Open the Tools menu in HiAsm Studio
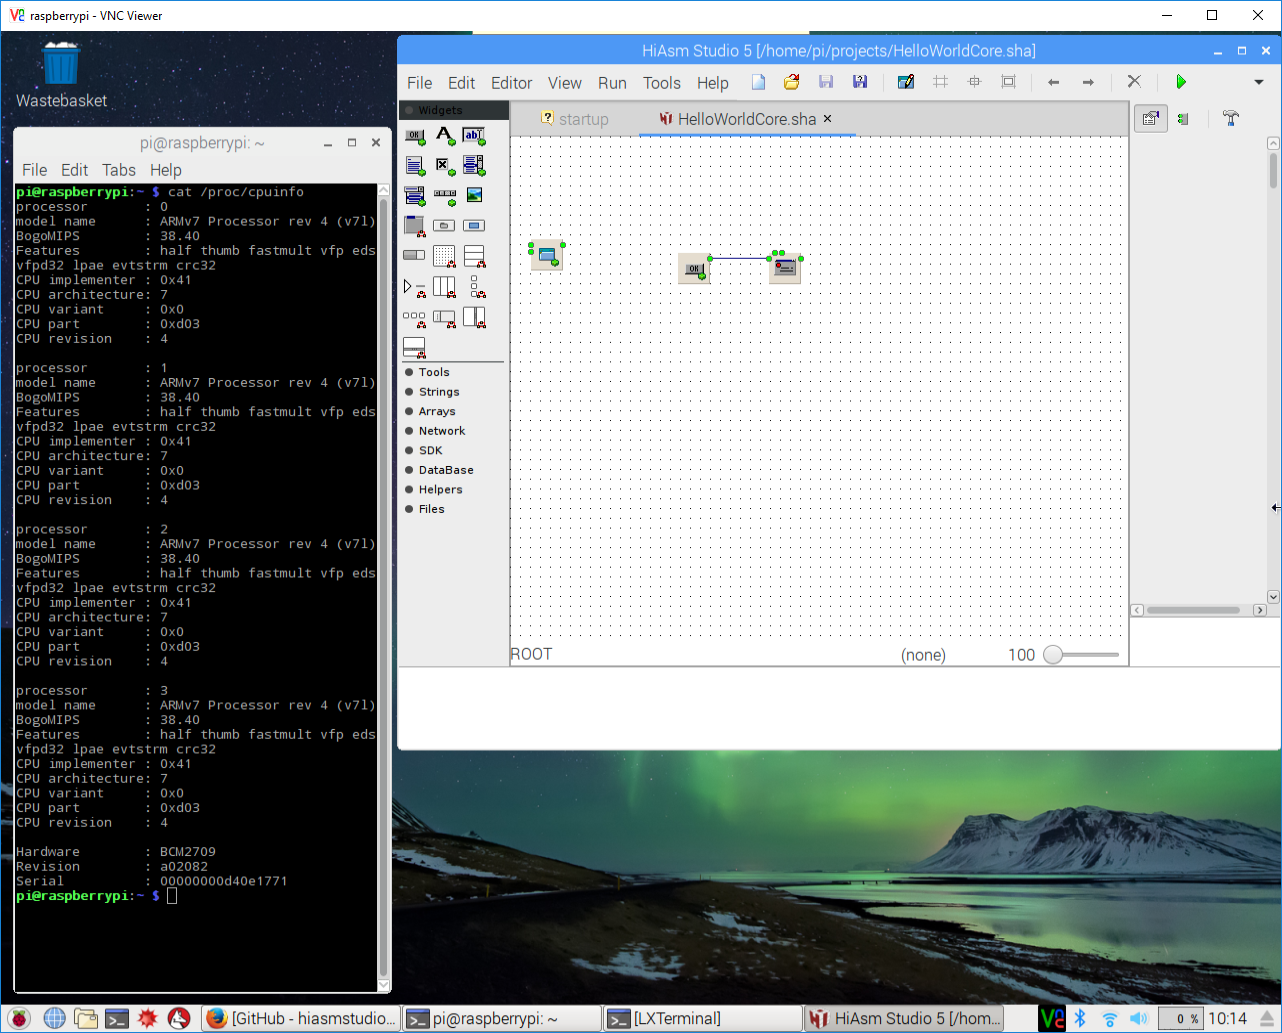 pyautogui.click(x=661, y=83)
